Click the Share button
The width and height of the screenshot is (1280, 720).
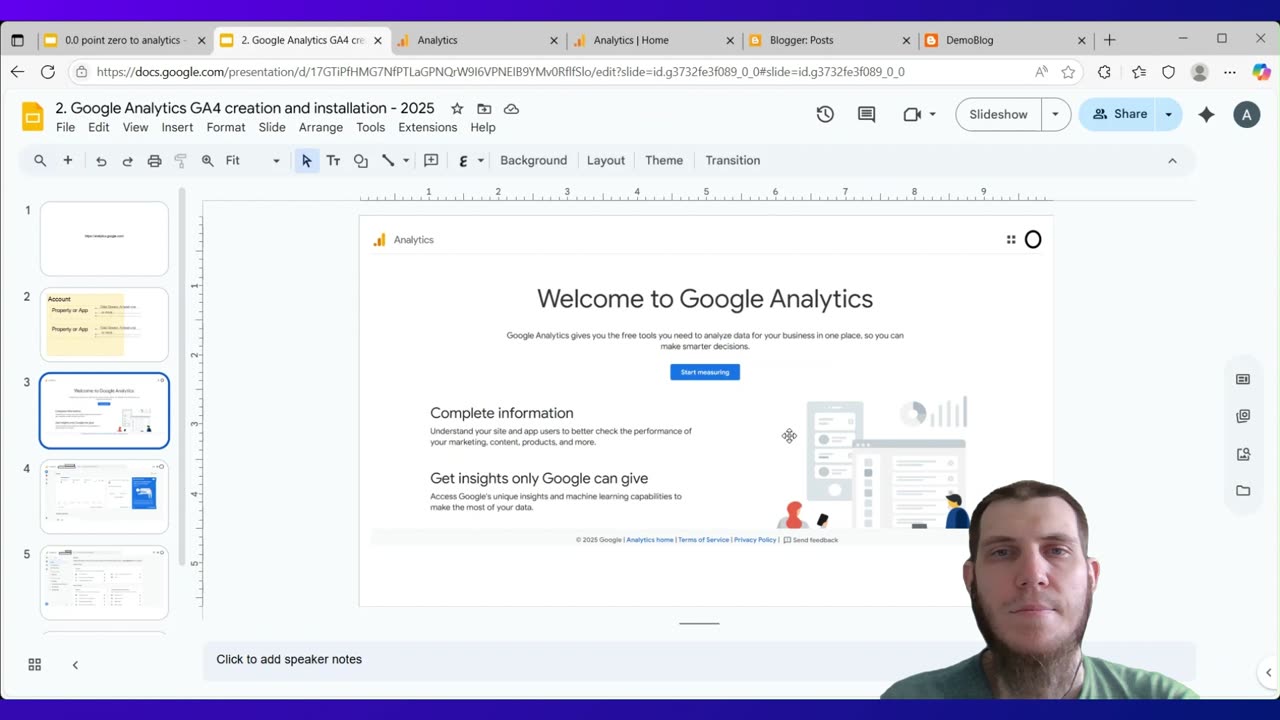point(1118,114)
